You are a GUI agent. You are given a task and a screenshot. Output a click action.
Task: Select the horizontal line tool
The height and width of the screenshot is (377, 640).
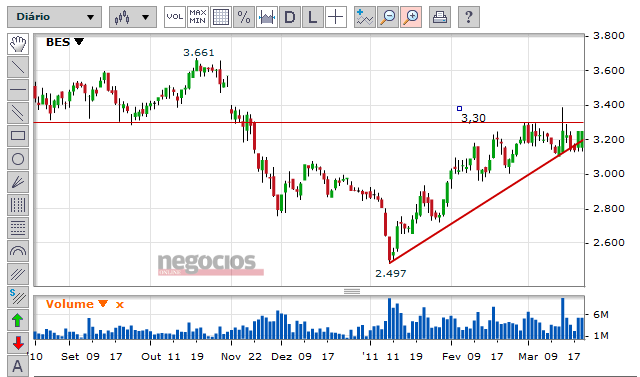click(18, 90)
